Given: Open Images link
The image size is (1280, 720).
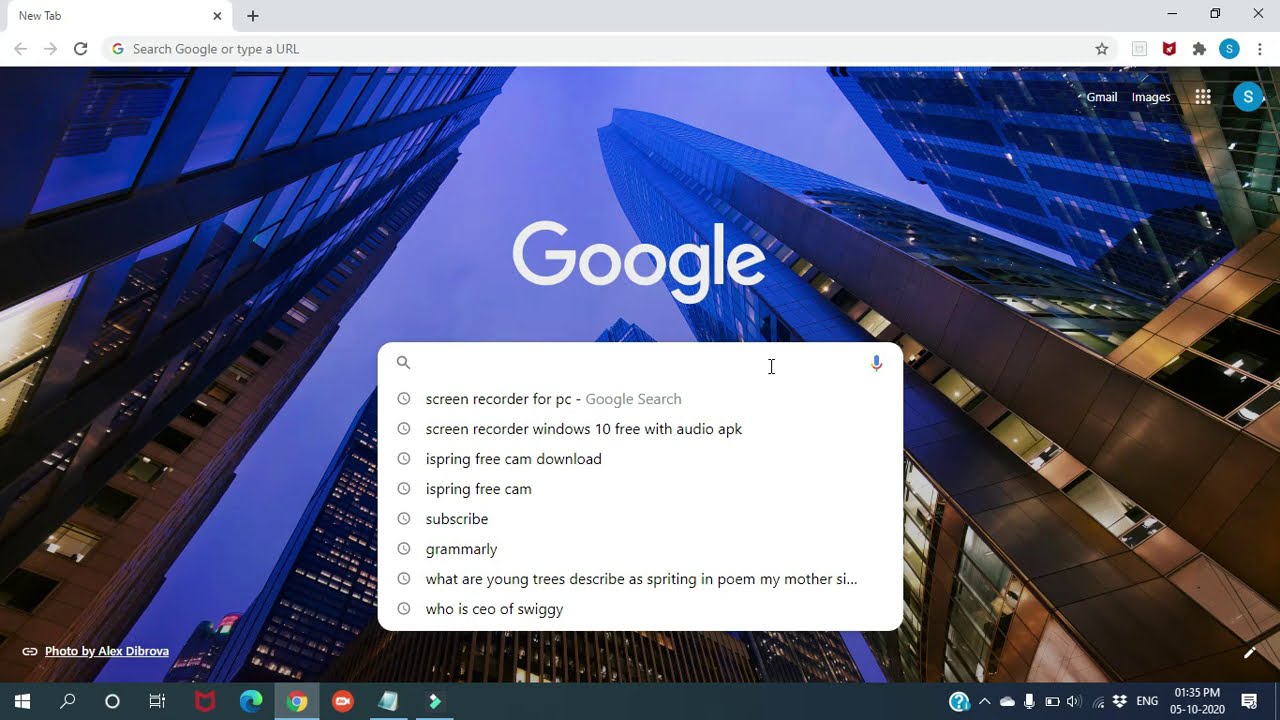Looking at the screenshot, I should point(1151,97).
